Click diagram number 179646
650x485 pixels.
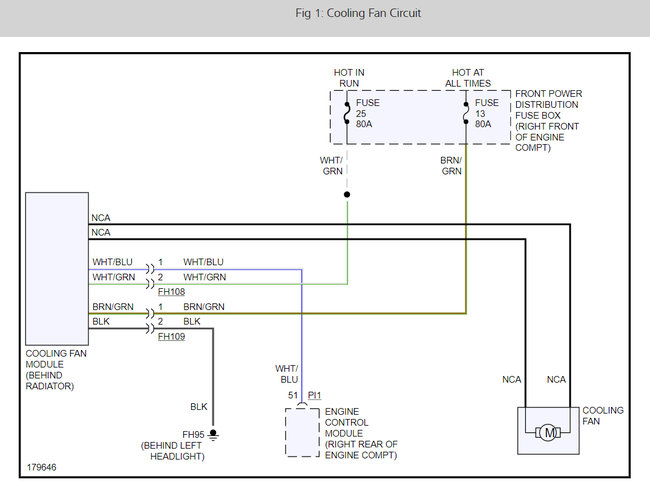click(41, 467)
